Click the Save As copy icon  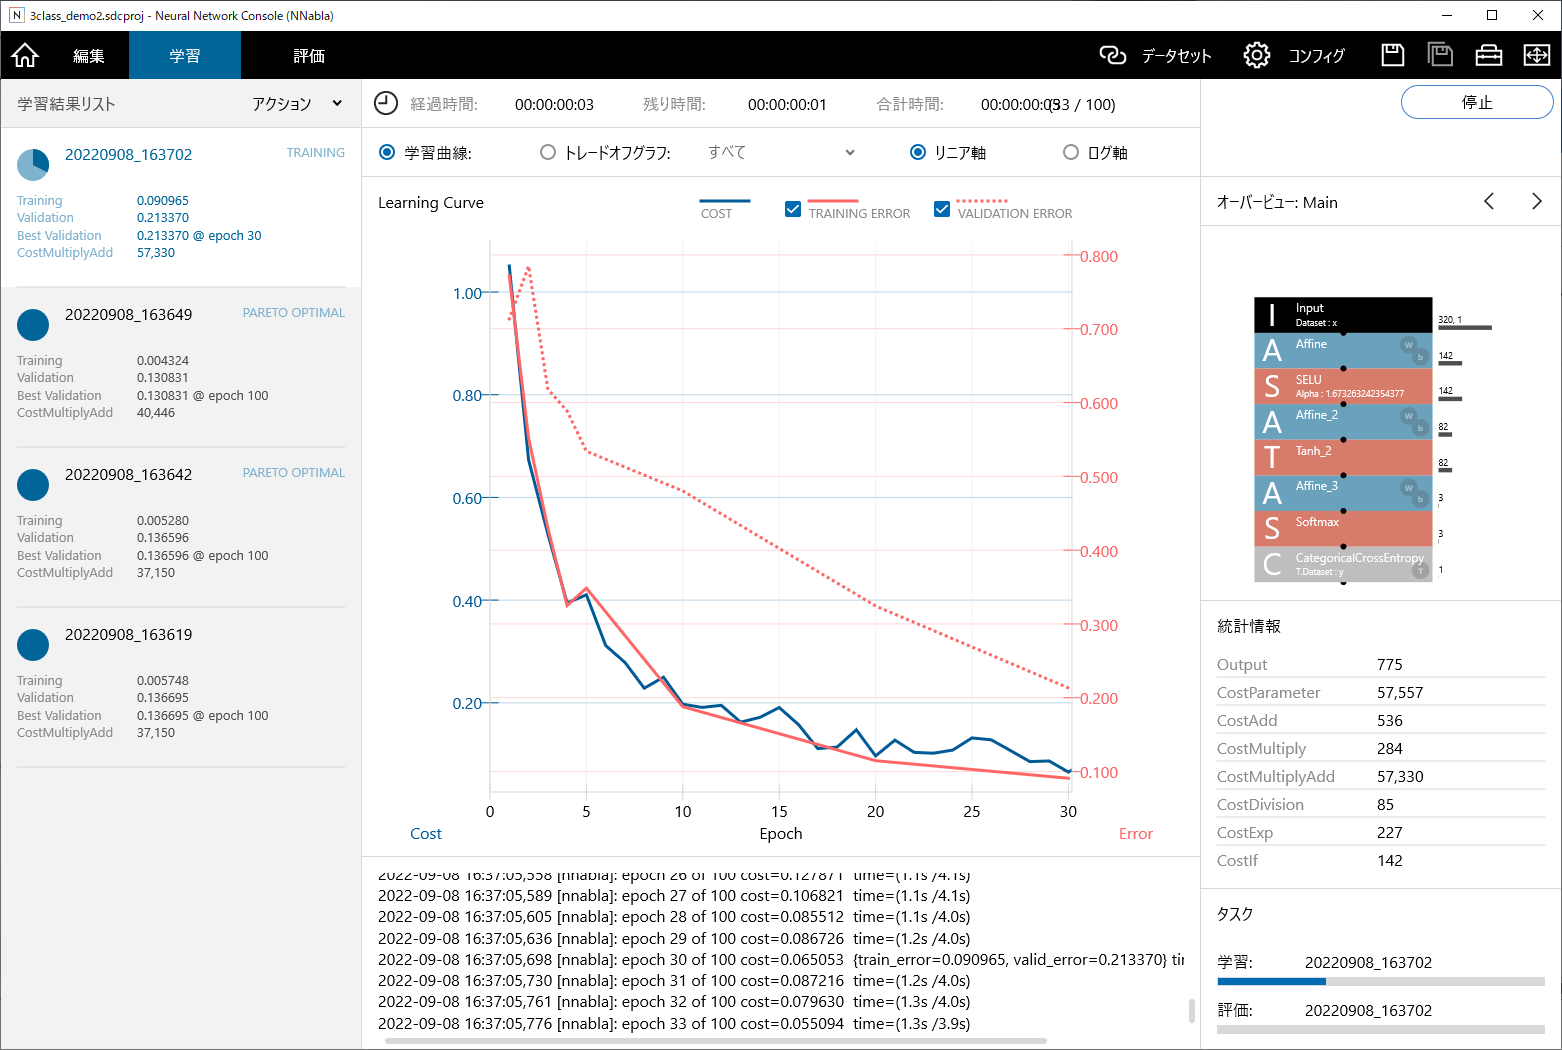coord(1440,55)
